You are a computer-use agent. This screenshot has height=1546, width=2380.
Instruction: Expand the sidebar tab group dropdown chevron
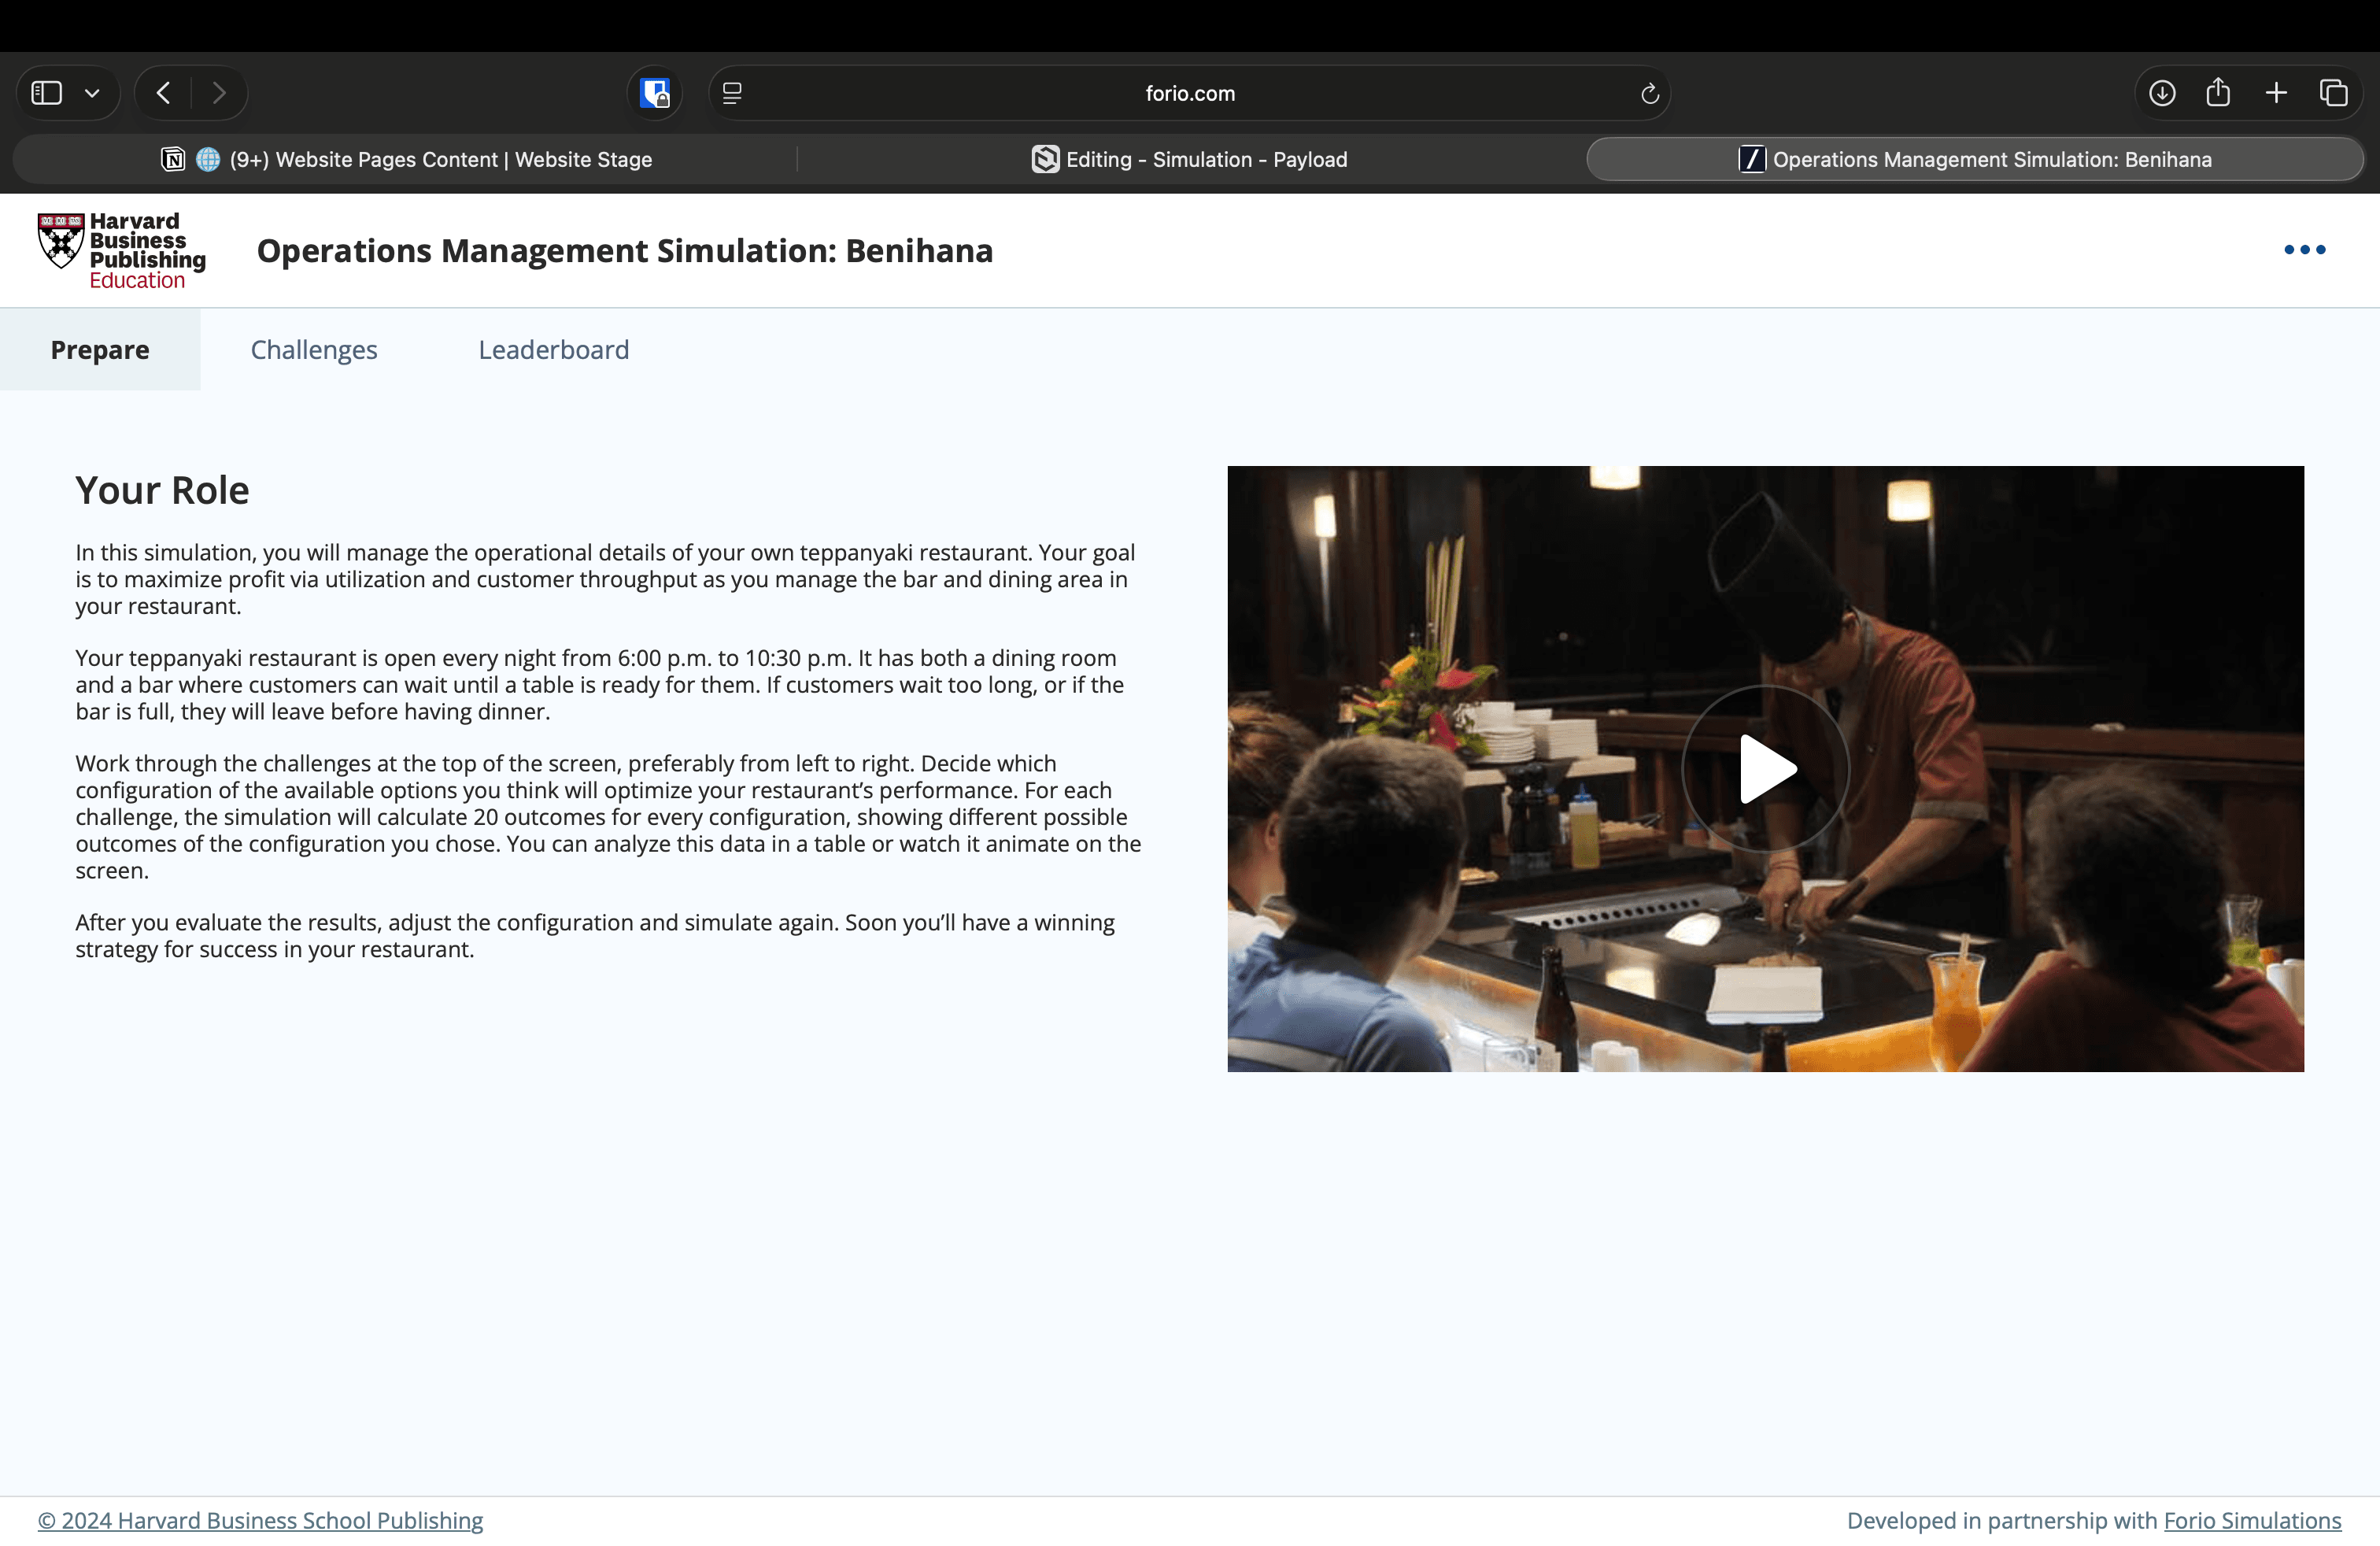pyautogui.click(x=92, y=93)
